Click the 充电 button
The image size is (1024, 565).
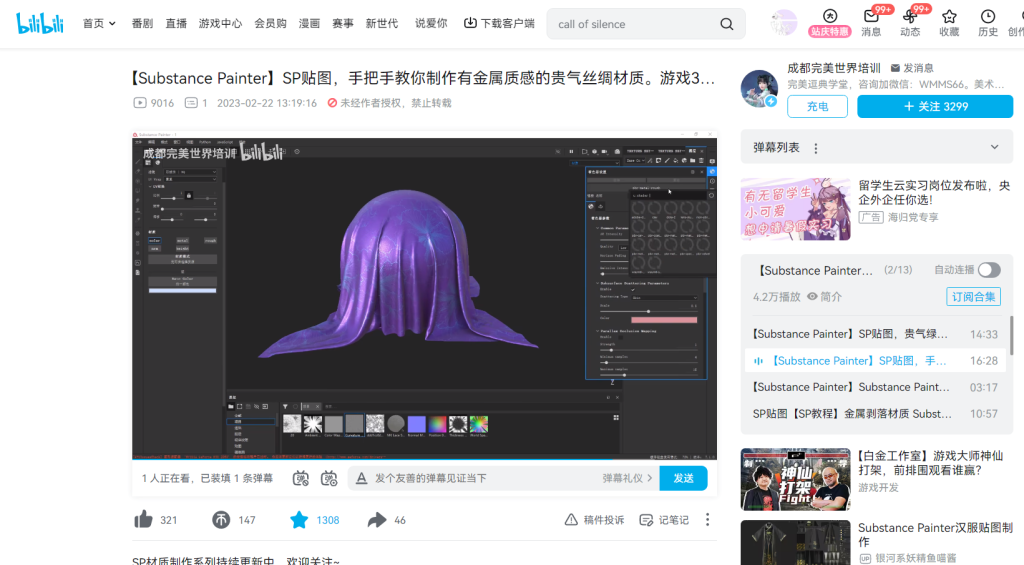[x=818, y=106]
